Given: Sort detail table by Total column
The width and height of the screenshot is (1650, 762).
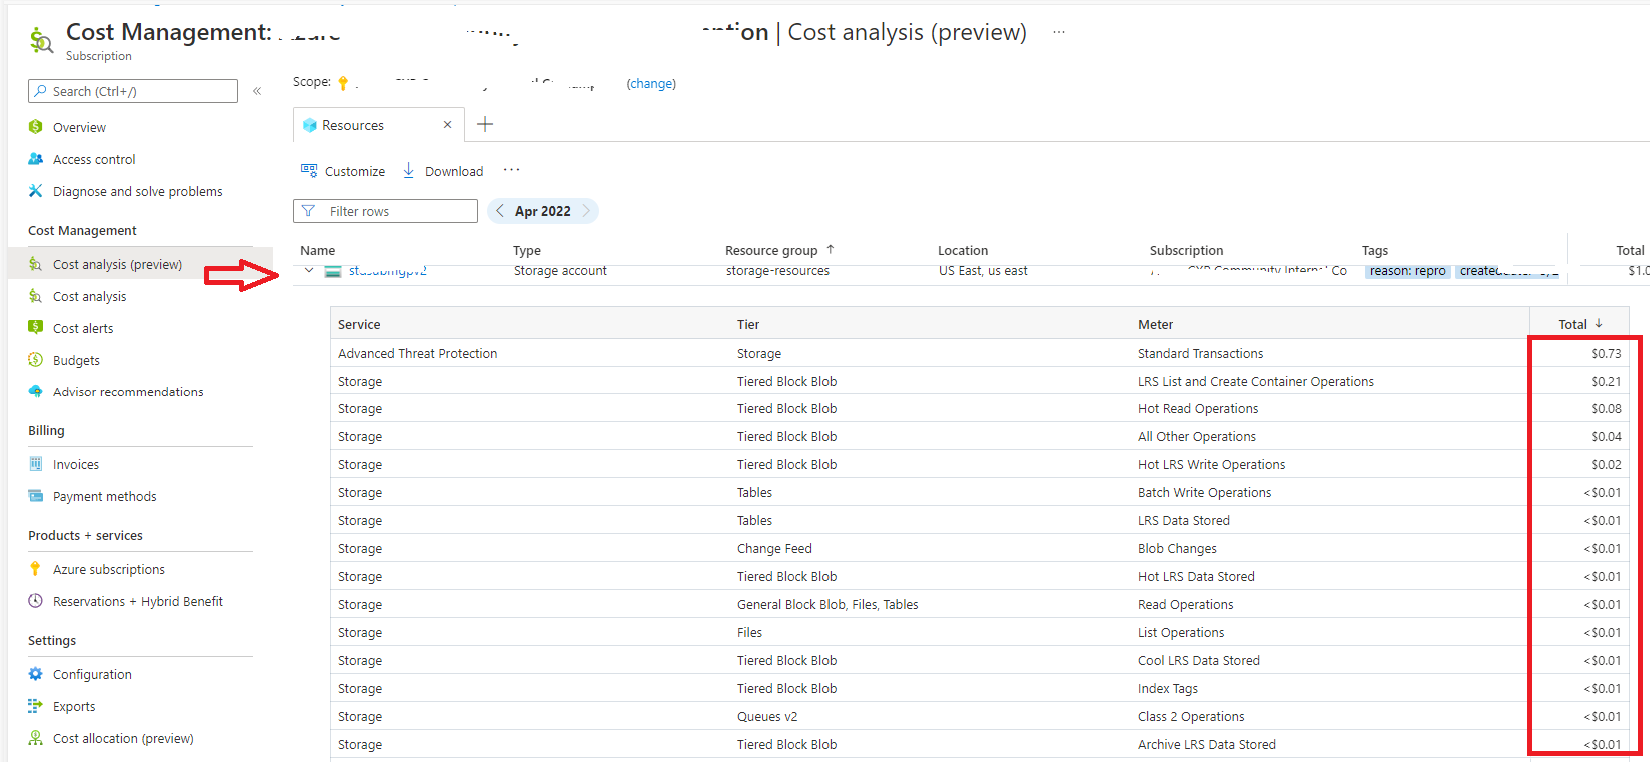Looking at the screenshot, I should click(x=1581, y=324).
